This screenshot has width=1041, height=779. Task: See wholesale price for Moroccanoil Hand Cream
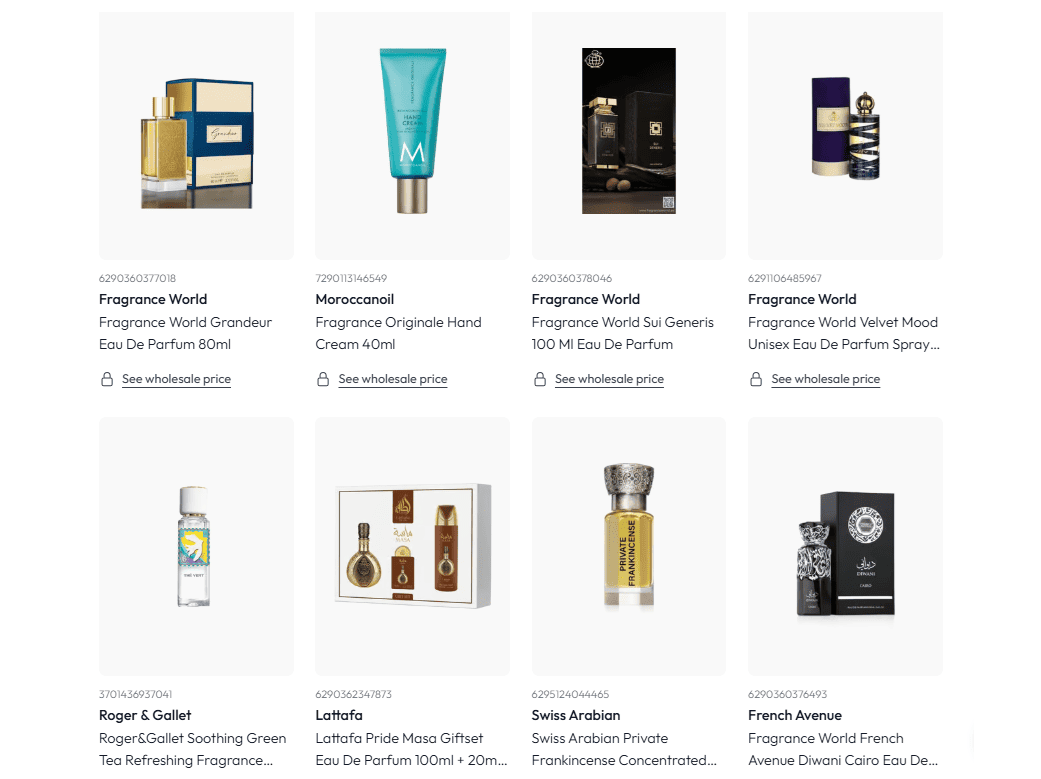pyautogui.click(x=393, y=379)
